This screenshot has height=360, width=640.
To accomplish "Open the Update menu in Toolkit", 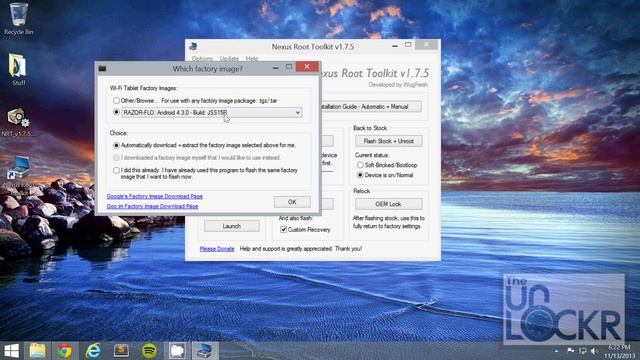I will click(x=229, y=58).
